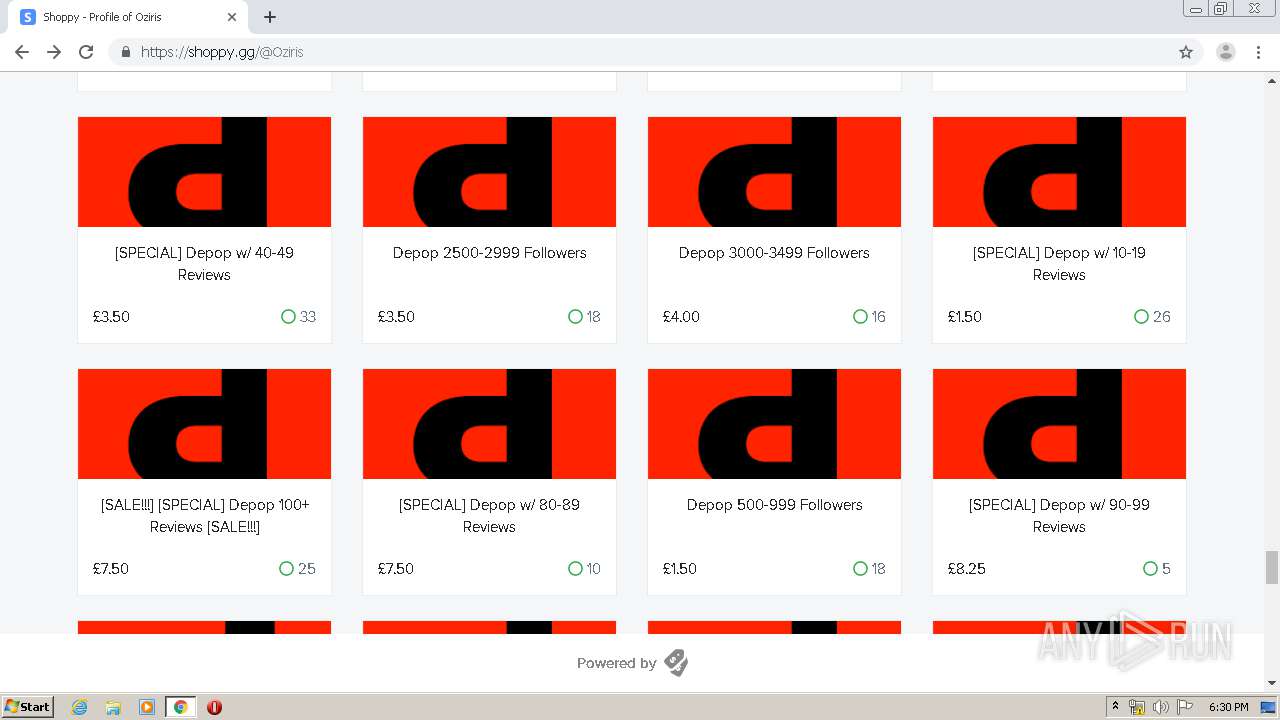1280x720 pixels.
Task: Click the Chrome icon in the taskbar
Action: coord(180,707)
